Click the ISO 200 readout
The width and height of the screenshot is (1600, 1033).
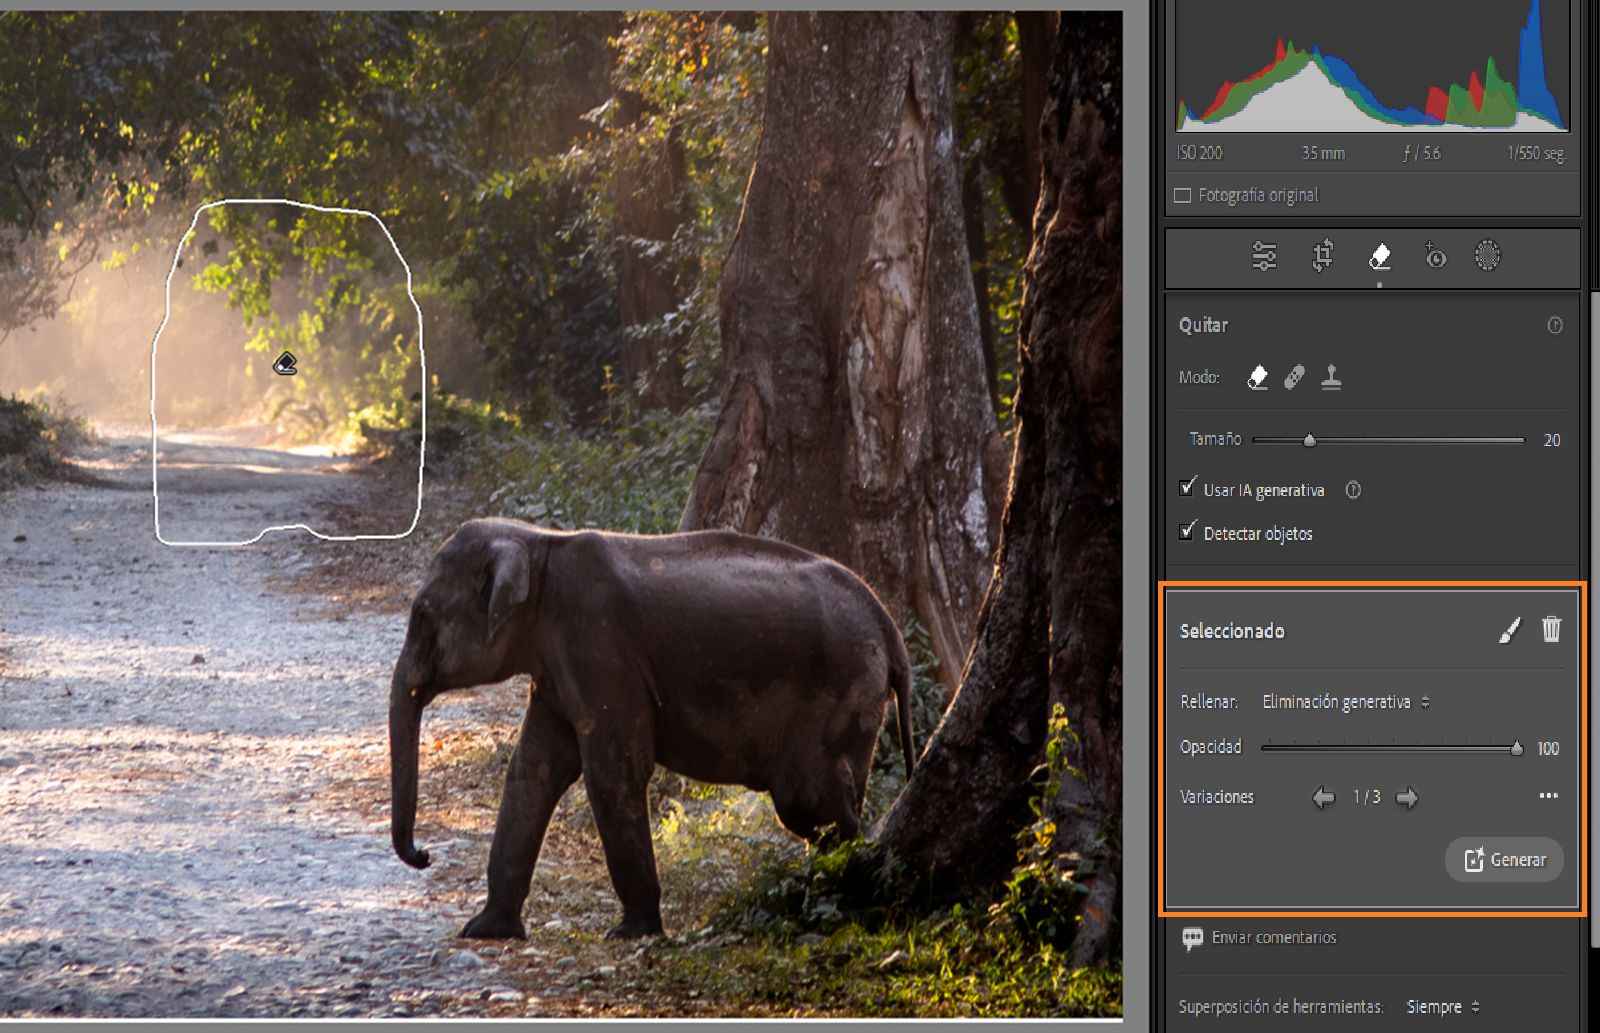pos(1200,153)
